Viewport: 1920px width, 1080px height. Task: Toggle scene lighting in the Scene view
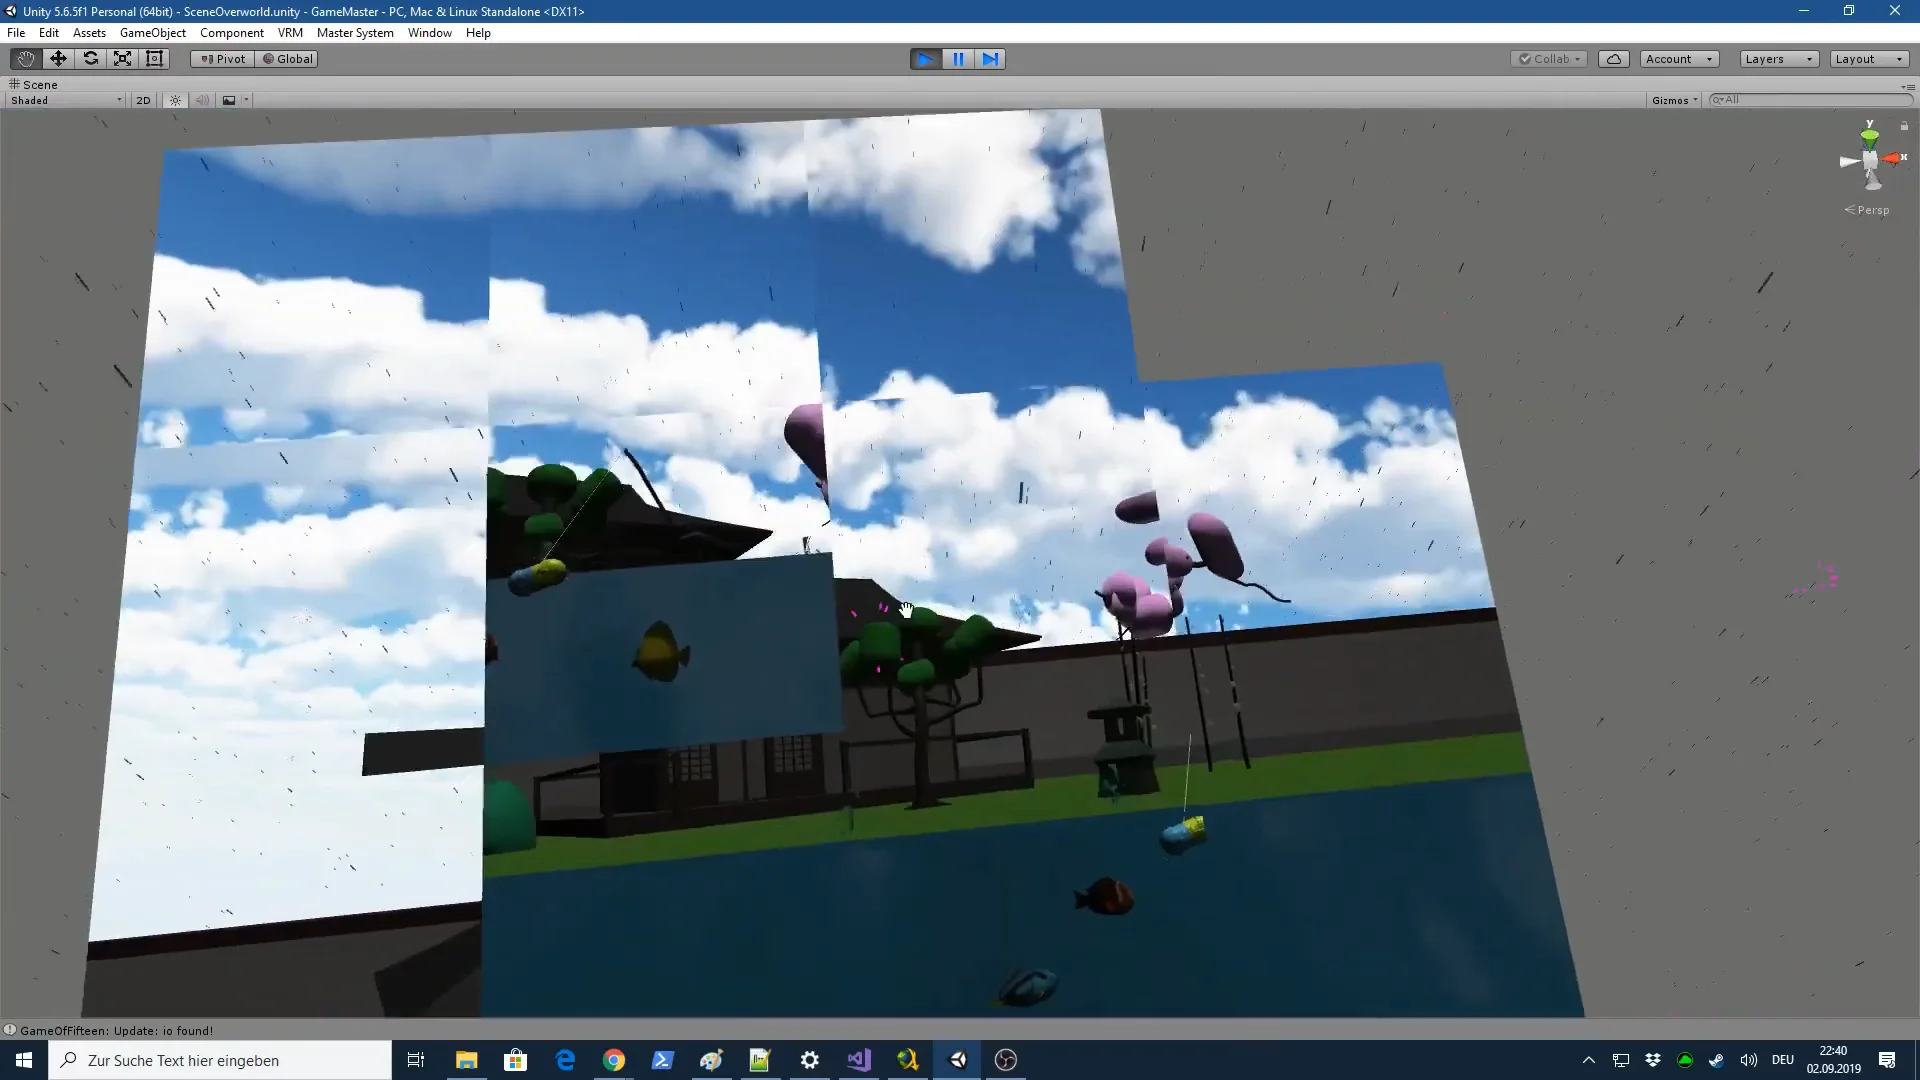coord(174,100)
